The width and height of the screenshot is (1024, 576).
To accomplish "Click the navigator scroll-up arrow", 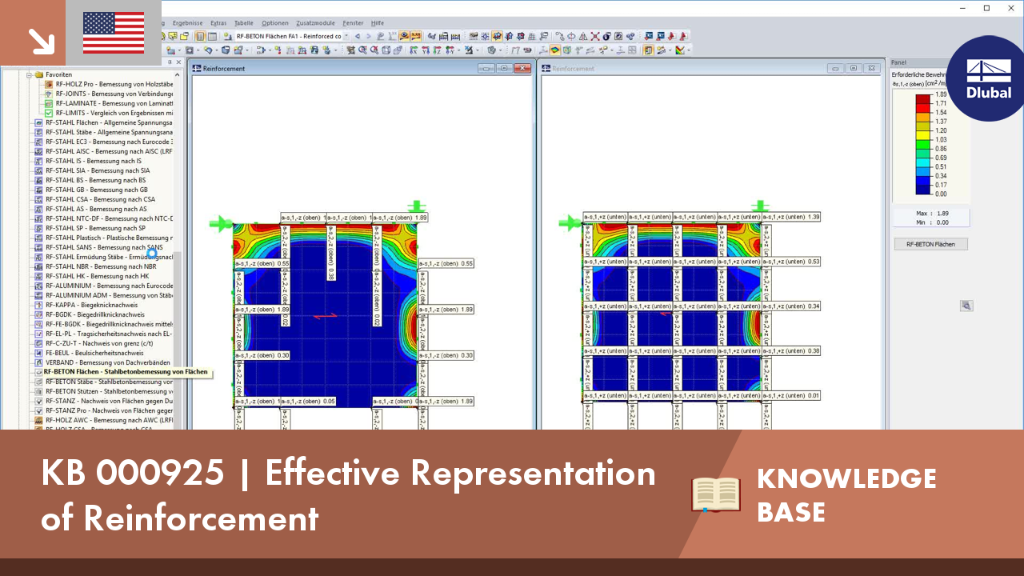I will click(177, 75).
